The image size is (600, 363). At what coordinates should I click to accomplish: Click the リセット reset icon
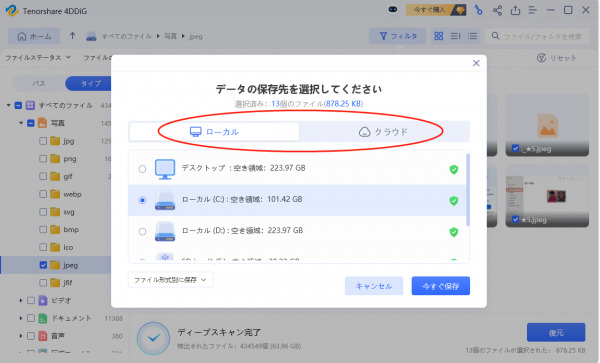(541, 58)
